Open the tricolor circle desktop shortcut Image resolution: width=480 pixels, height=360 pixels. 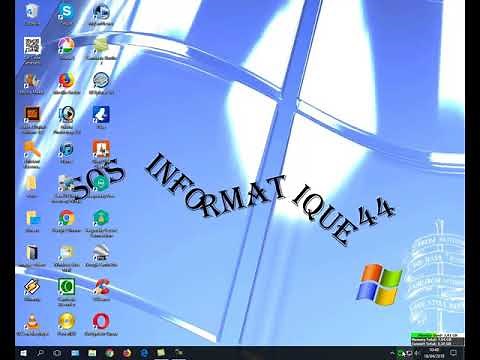tap(66, 46)
